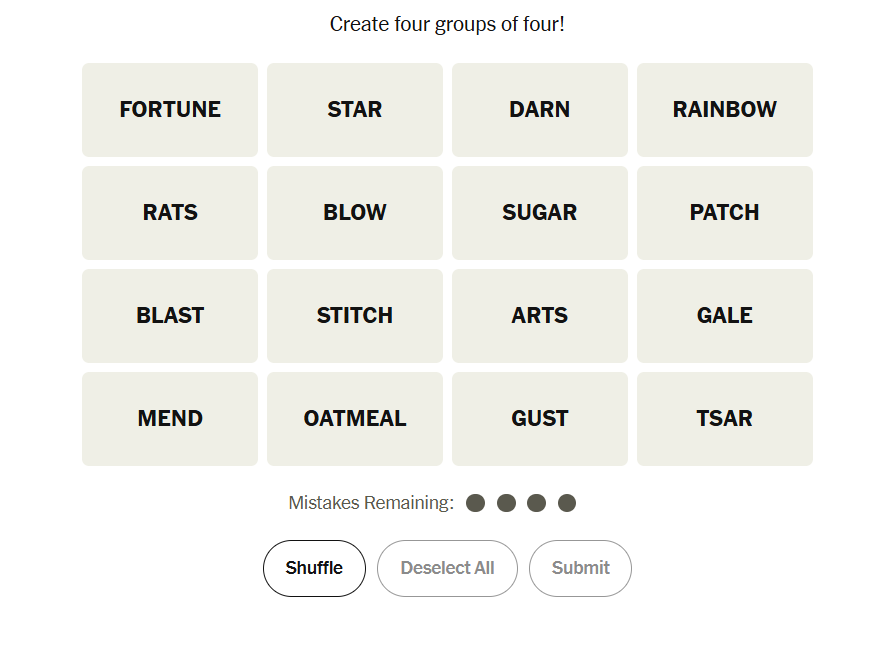Submit the current selection
Viewport: 893px width, 646px height.
(580, 568)
